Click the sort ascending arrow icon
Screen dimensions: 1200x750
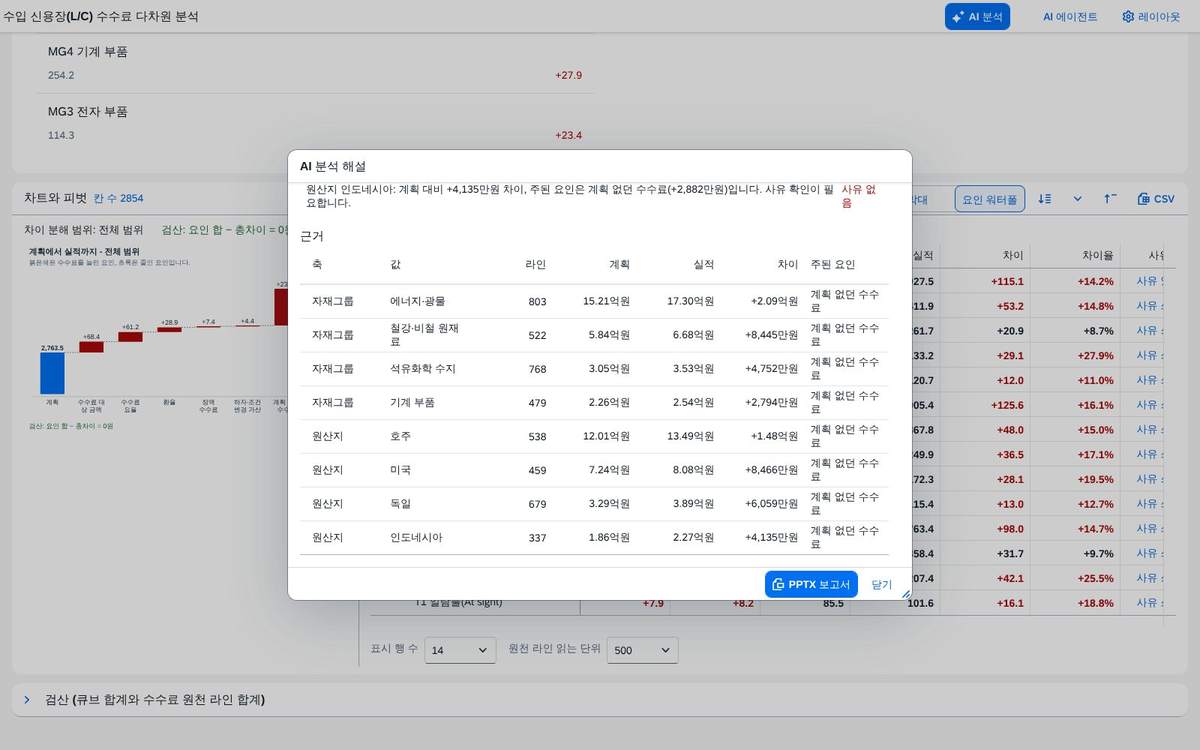(1110, 199)
